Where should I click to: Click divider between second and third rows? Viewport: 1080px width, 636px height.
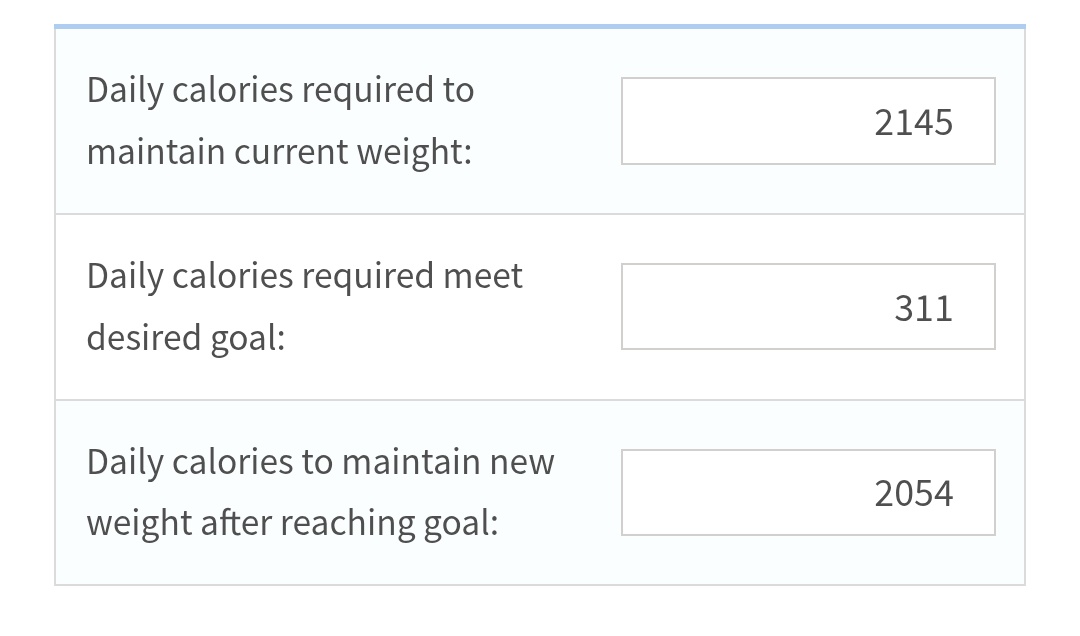(540, 400)
